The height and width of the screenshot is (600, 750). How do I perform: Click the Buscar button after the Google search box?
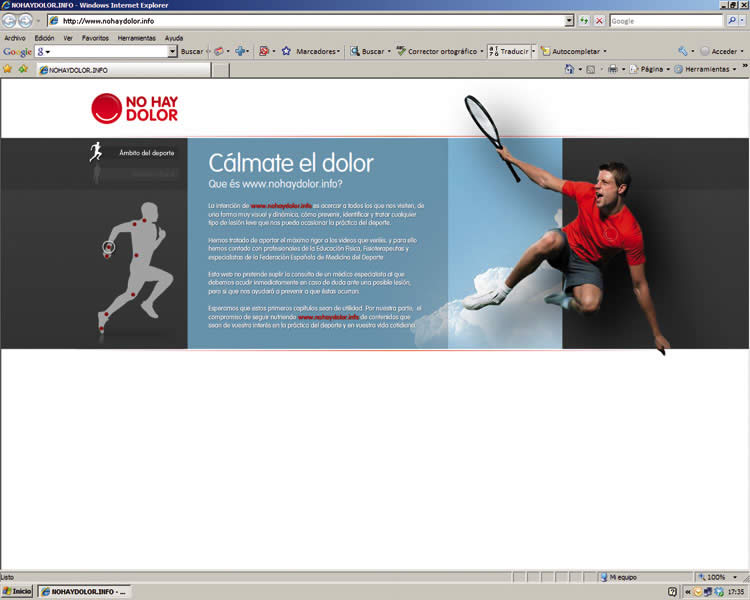[192, 51]
